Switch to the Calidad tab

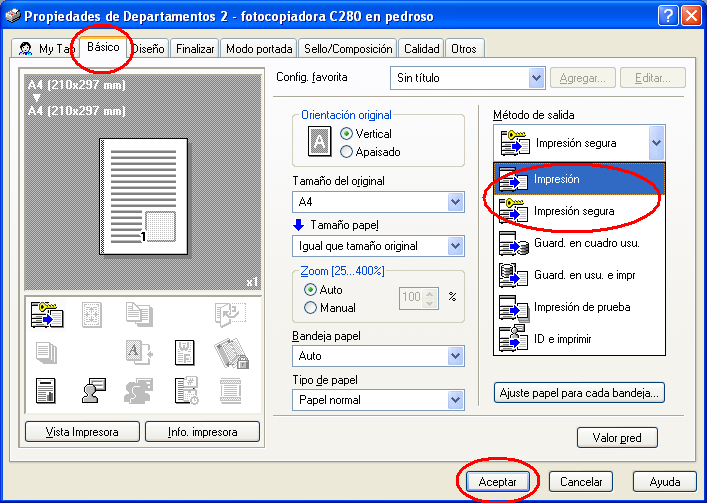tap(421, 49)
